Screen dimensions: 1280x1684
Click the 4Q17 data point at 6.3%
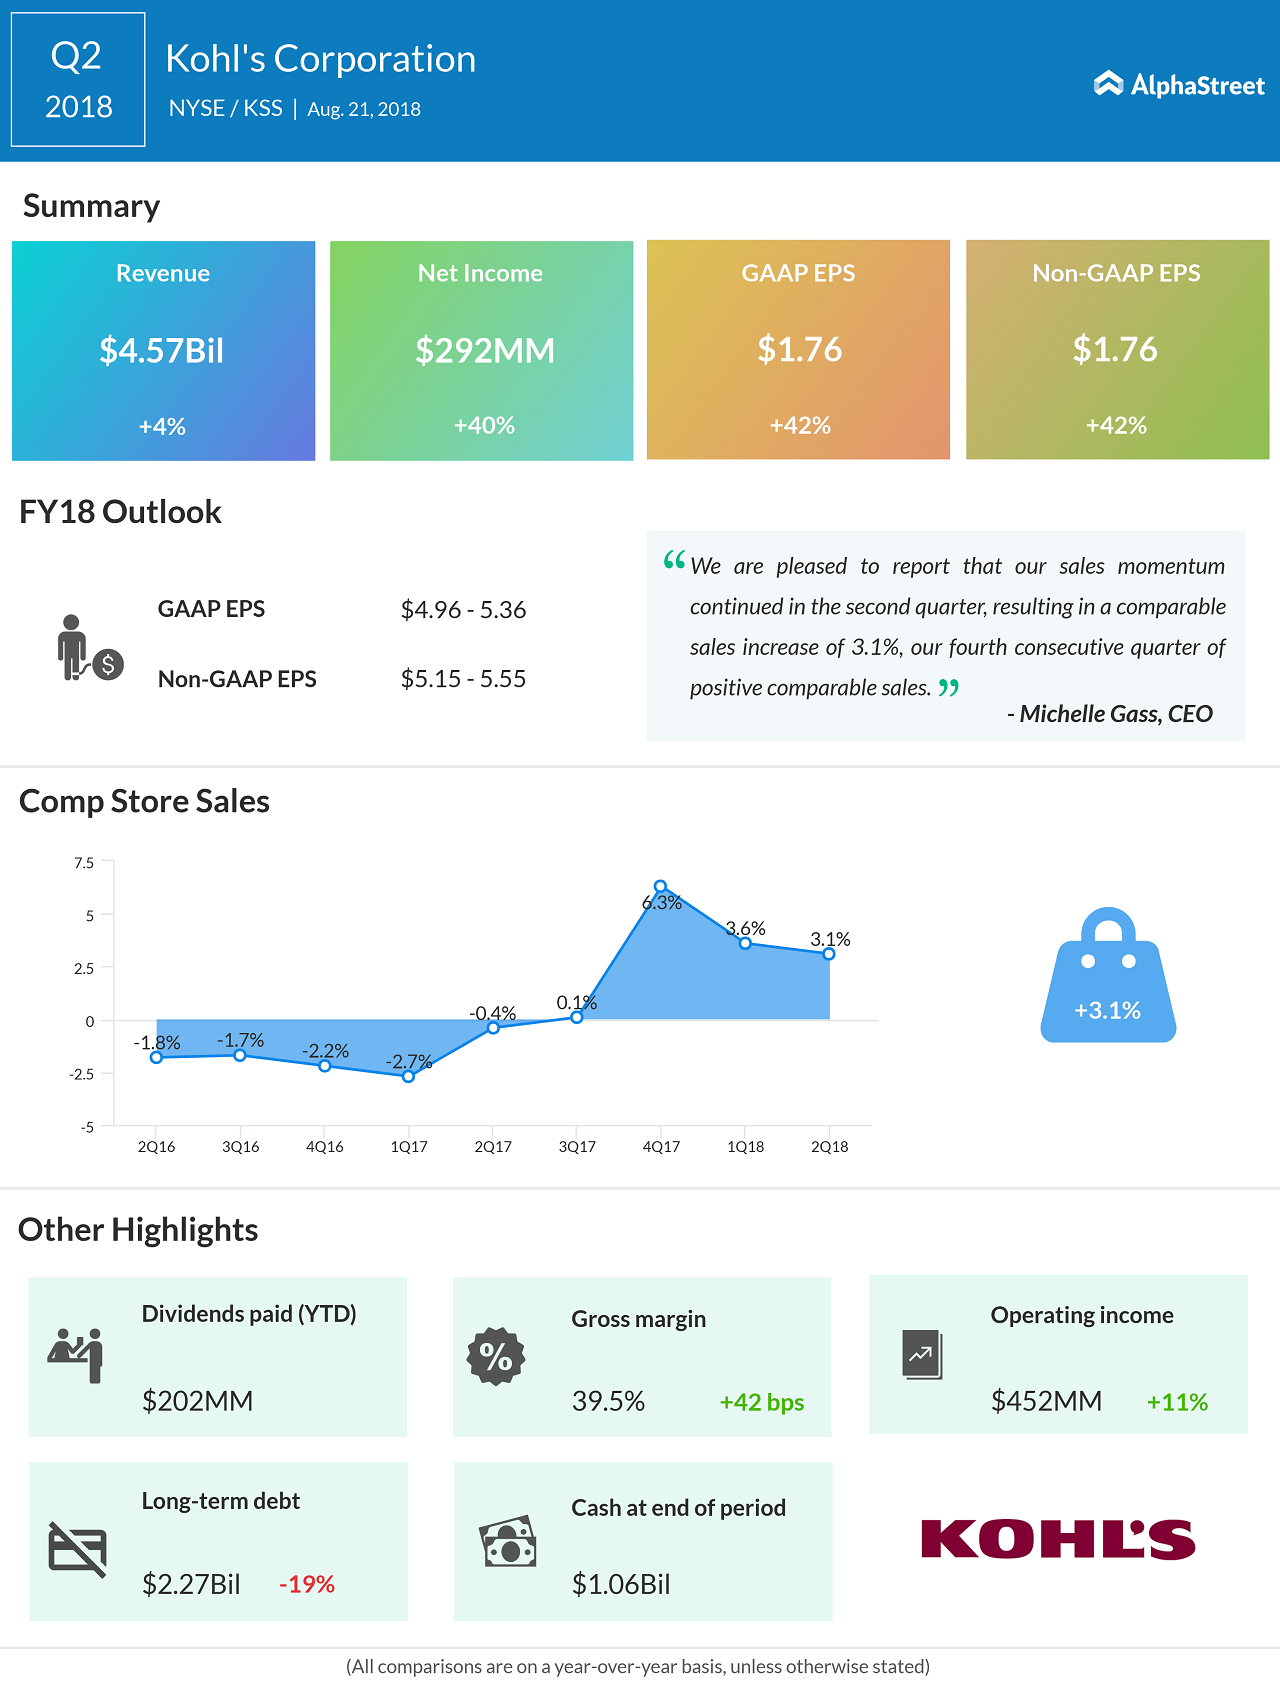tap(660, 887)
